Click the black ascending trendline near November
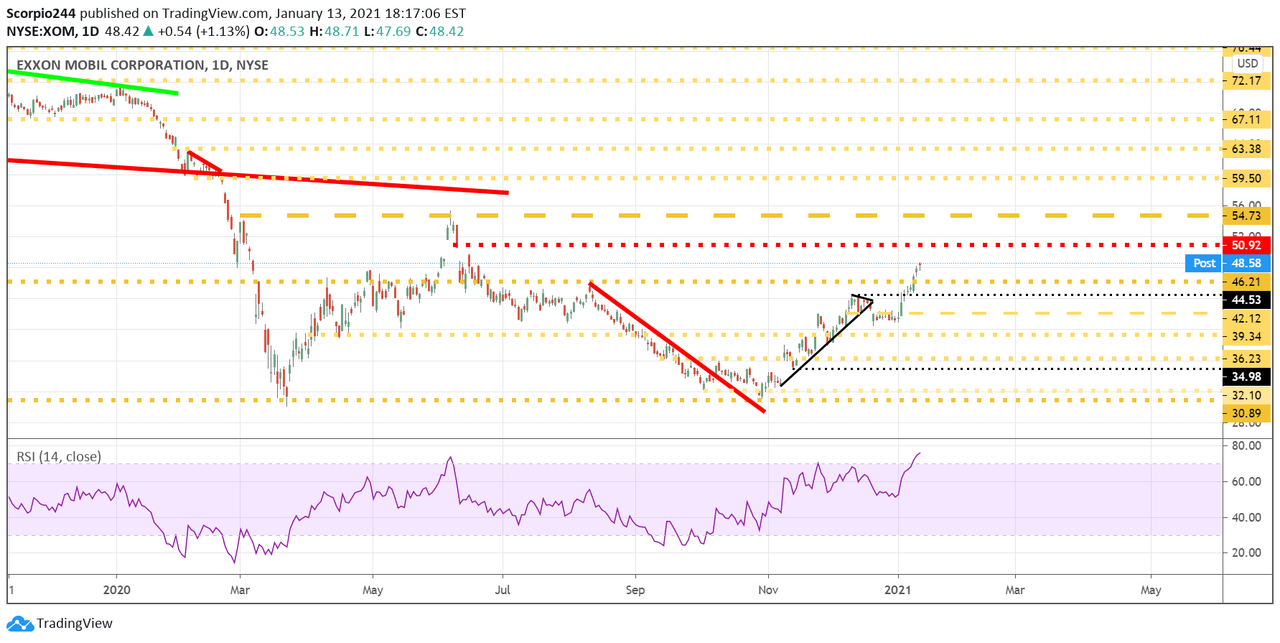Viewport: 1280px width, 643px height. 826,342
